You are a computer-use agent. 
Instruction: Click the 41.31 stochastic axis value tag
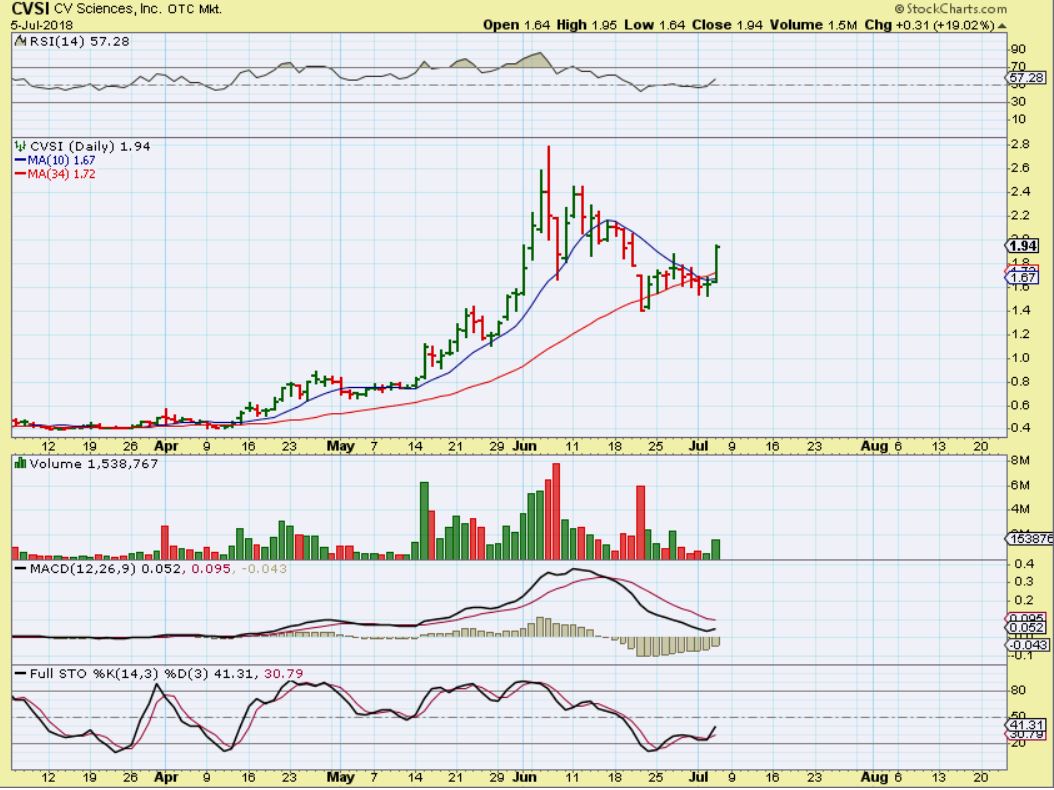[x=1026, y=725]
